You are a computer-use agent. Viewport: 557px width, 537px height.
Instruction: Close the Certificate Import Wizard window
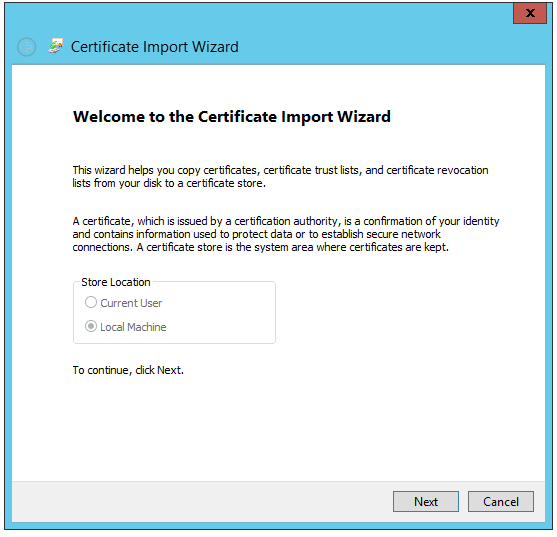tap(530, 13)
